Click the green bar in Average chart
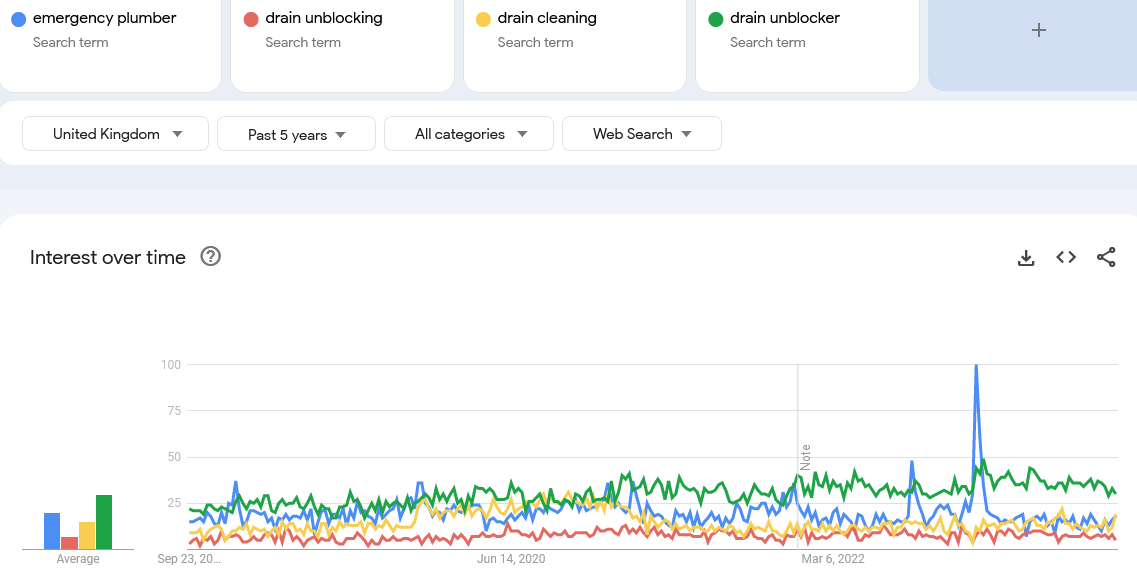1137x576 pixels. 104,522
